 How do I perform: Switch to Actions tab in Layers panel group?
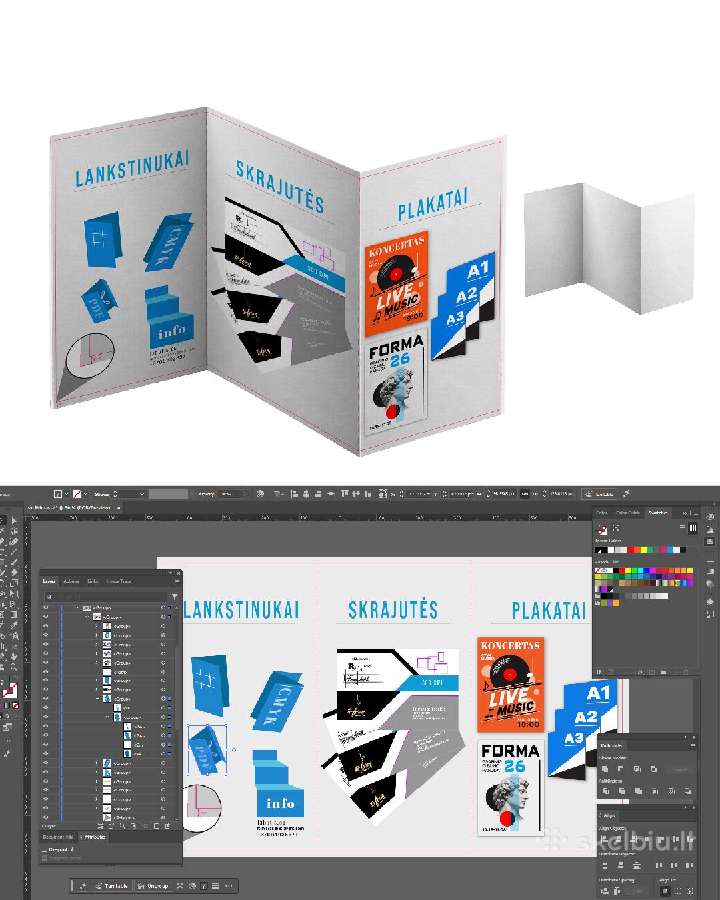pyautogui.click(x=71, y=581)
